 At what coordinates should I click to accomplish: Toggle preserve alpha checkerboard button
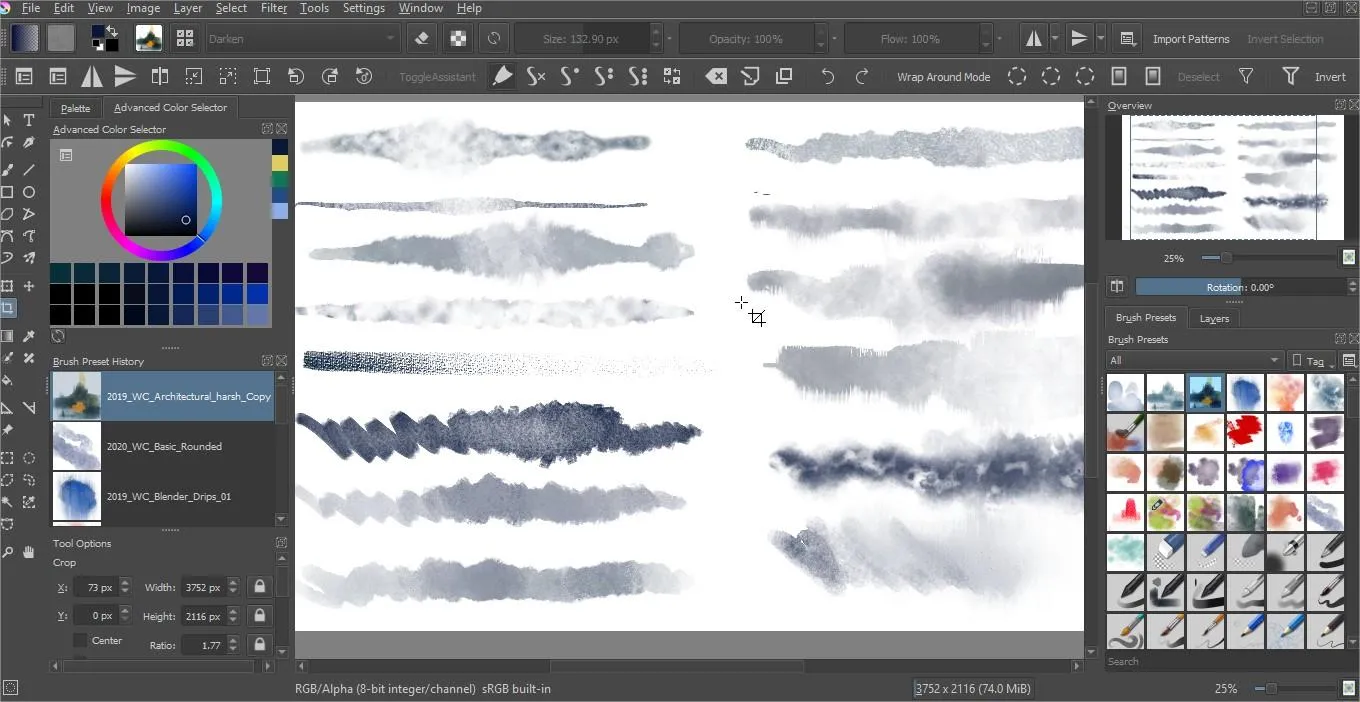(x=458, y=39)
